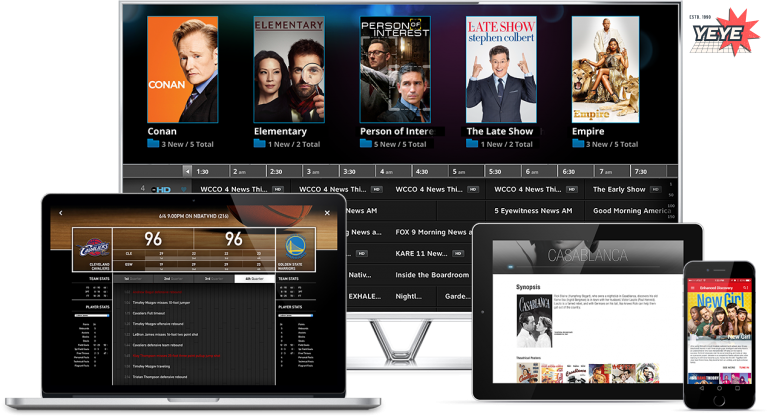
Task: Select the EXHALE... guide listing
Action: pyautogui.click(x=365, y=296)
